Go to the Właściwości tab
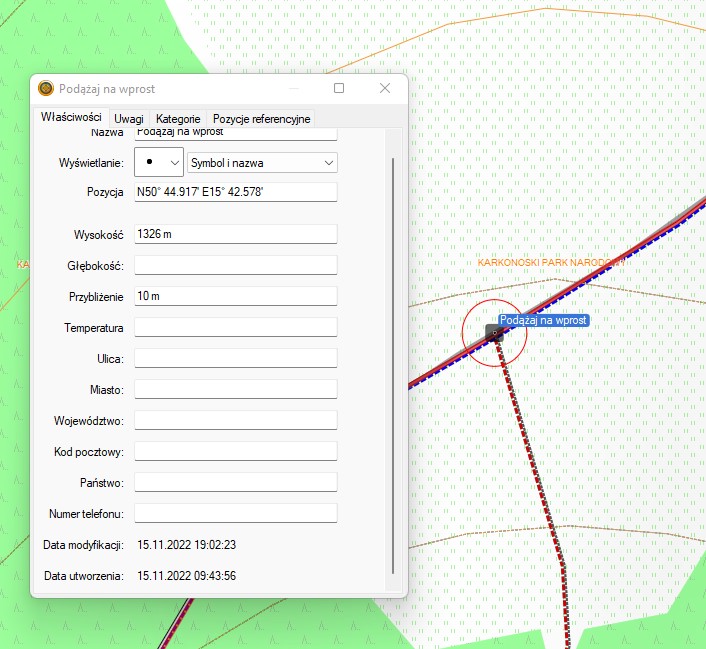 tap(71, 117)
